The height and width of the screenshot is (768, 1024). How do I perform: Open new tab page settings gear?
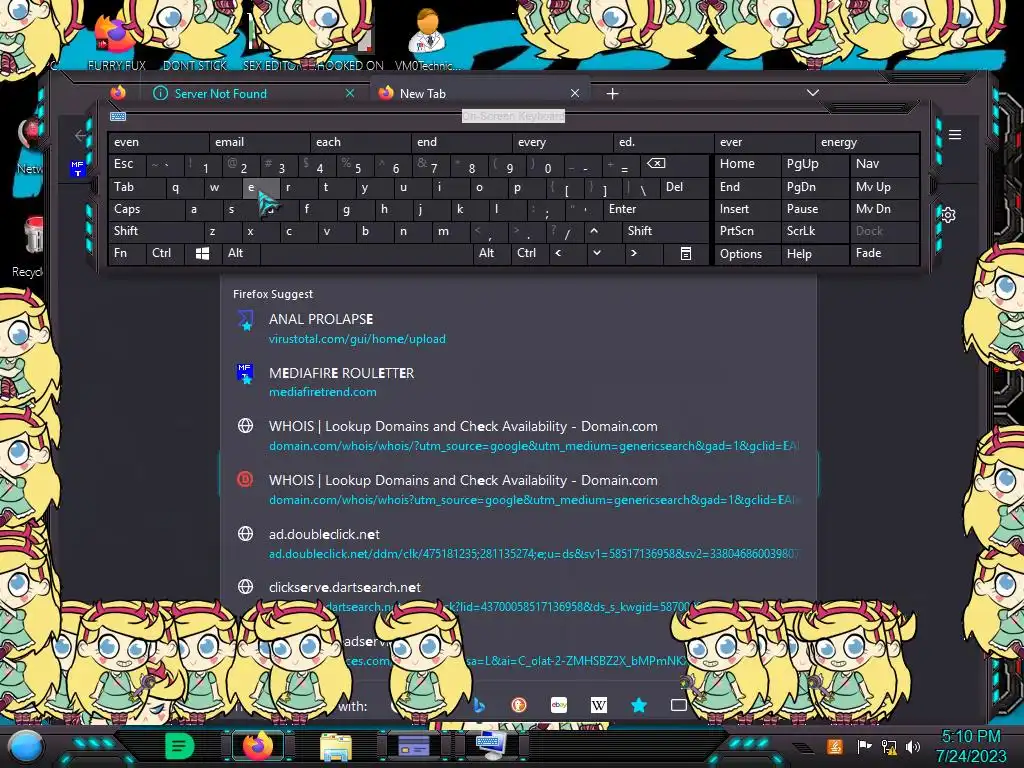pos(948,215)
